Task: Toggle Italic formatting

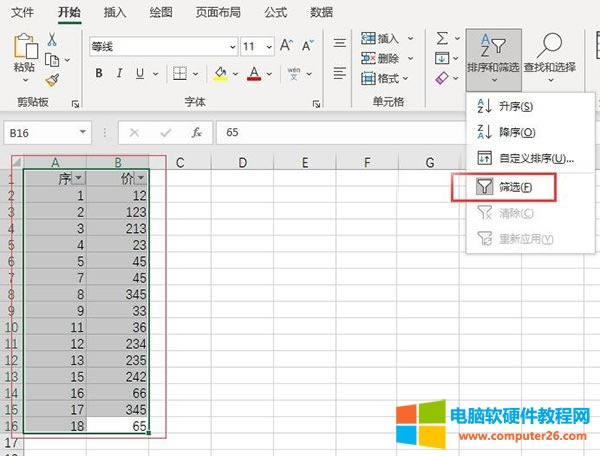Action: pos(120,73)
